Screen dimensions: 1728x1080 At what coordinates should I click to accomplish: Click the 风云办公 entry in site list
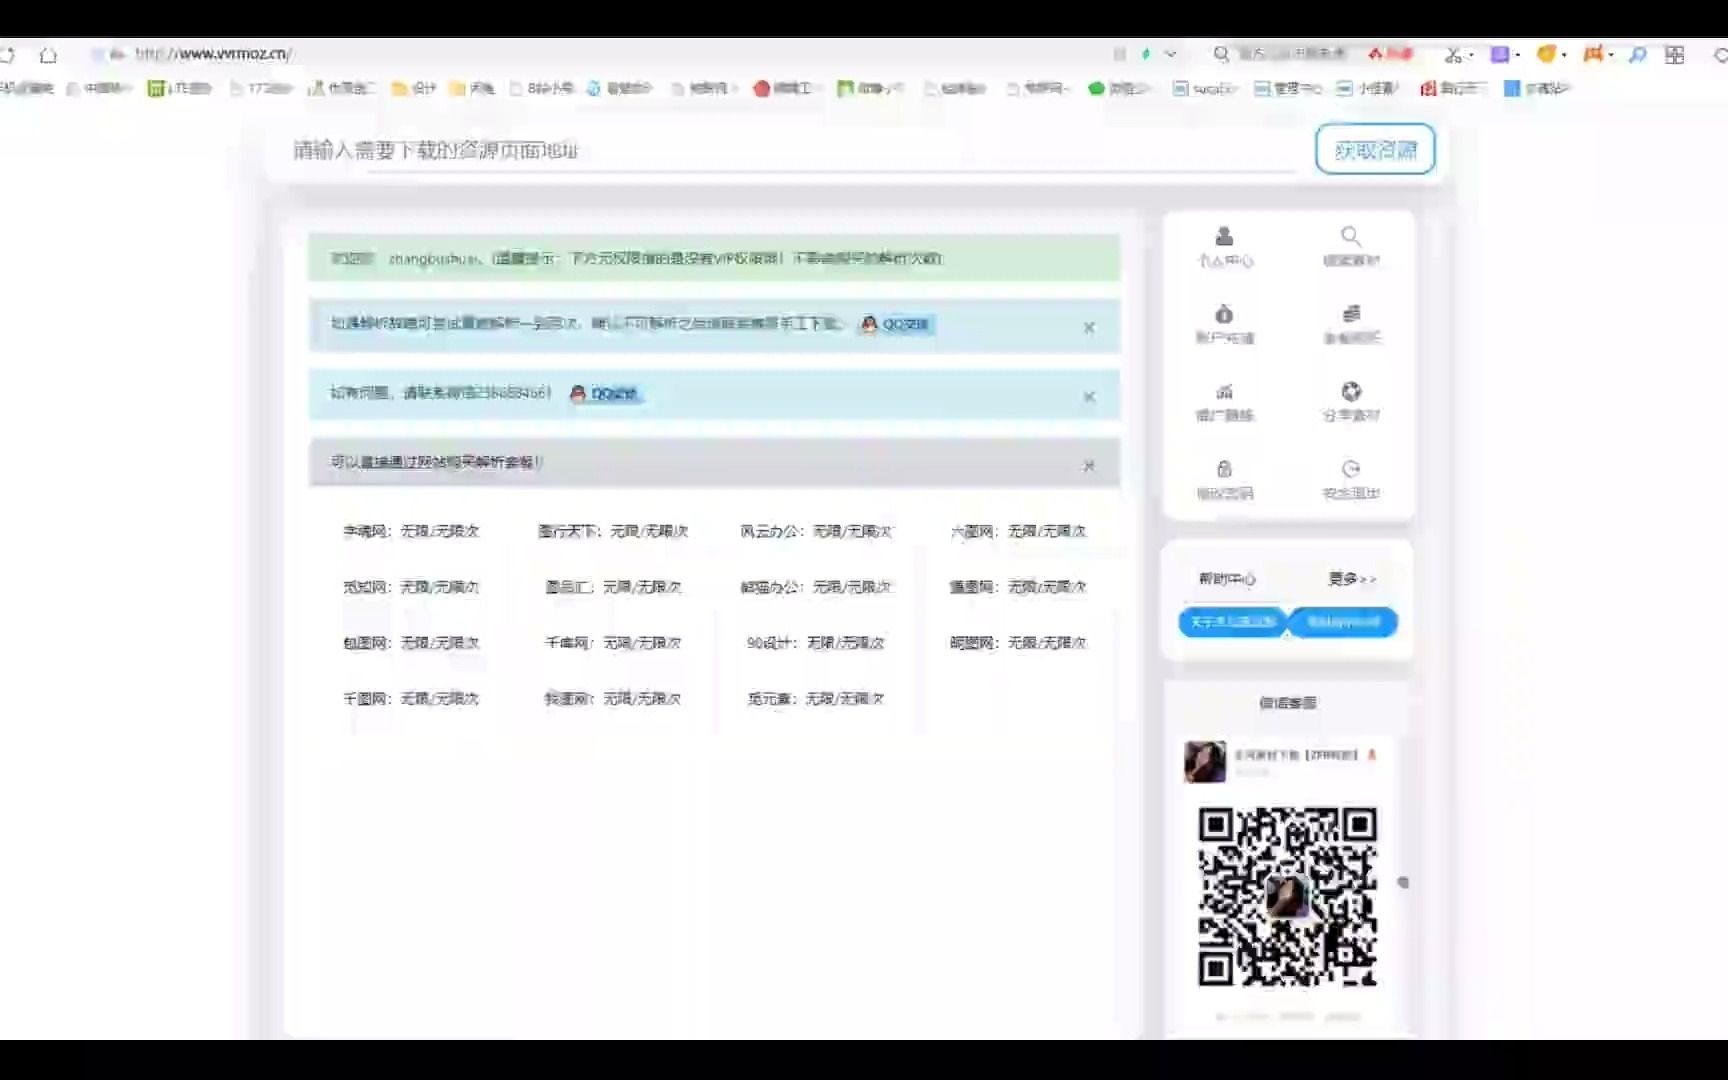point(815,531)
